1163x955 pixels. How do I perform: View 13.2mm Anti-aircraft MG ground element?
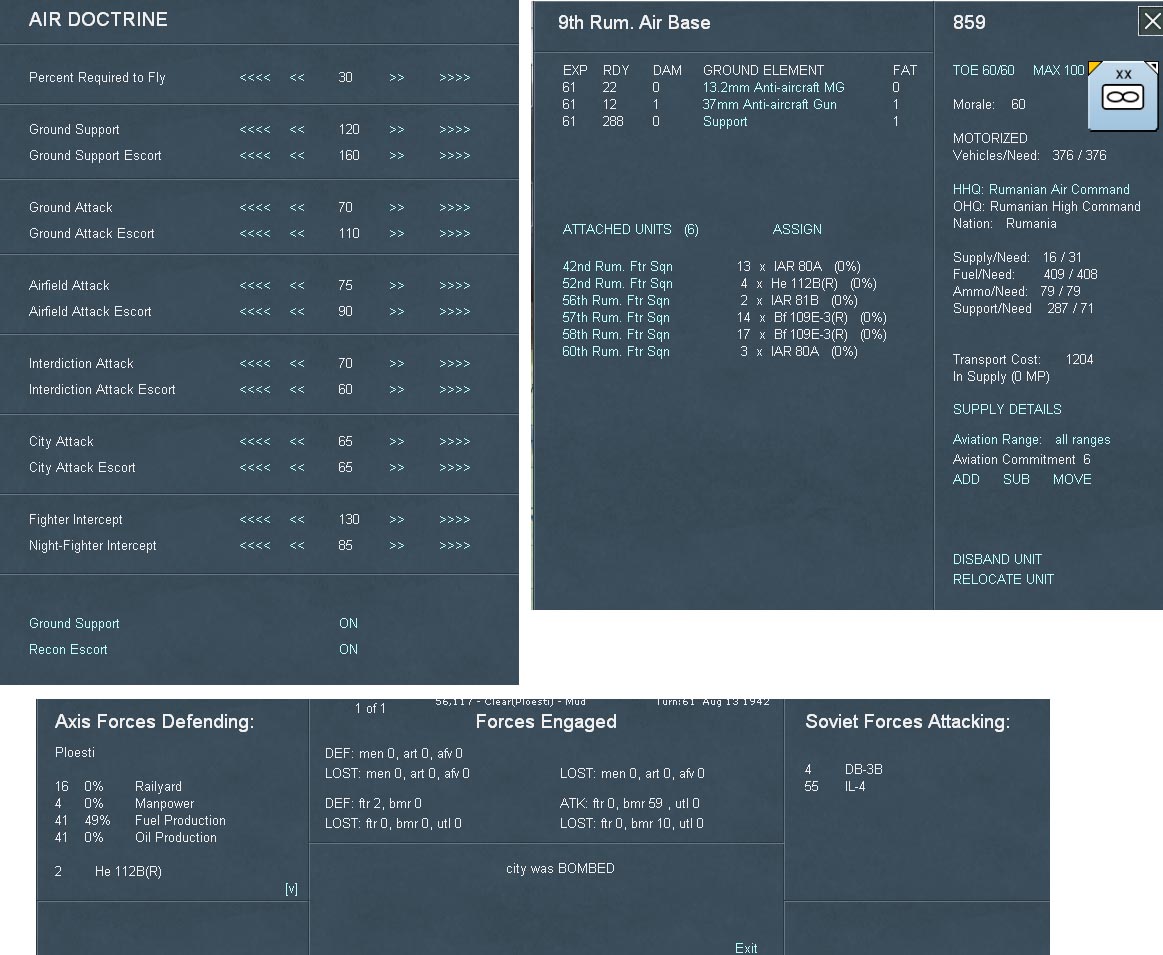pyautogui.click(x=774, y=87)
